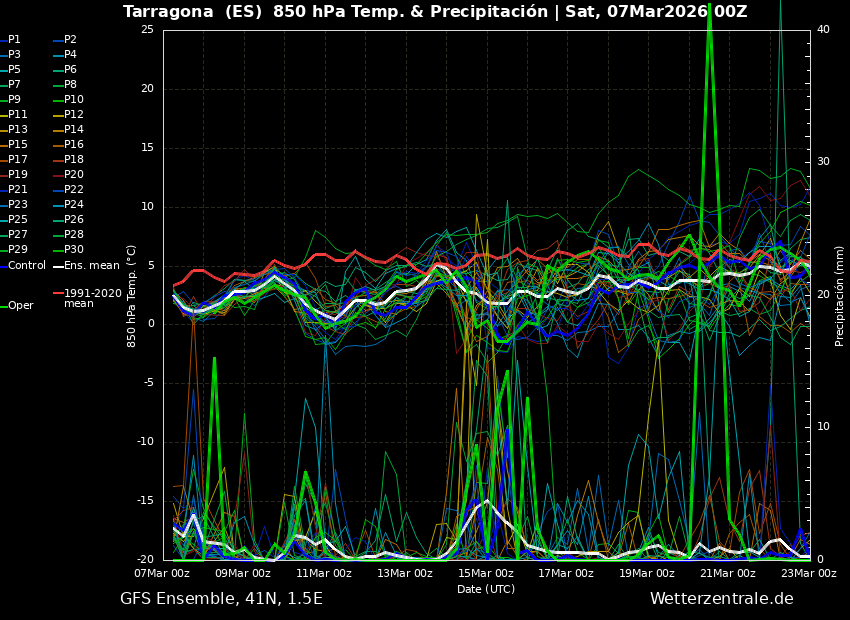This screenshot has width=850, height=620.
Task: Click the P24 legend label
Action: point(74,204)
